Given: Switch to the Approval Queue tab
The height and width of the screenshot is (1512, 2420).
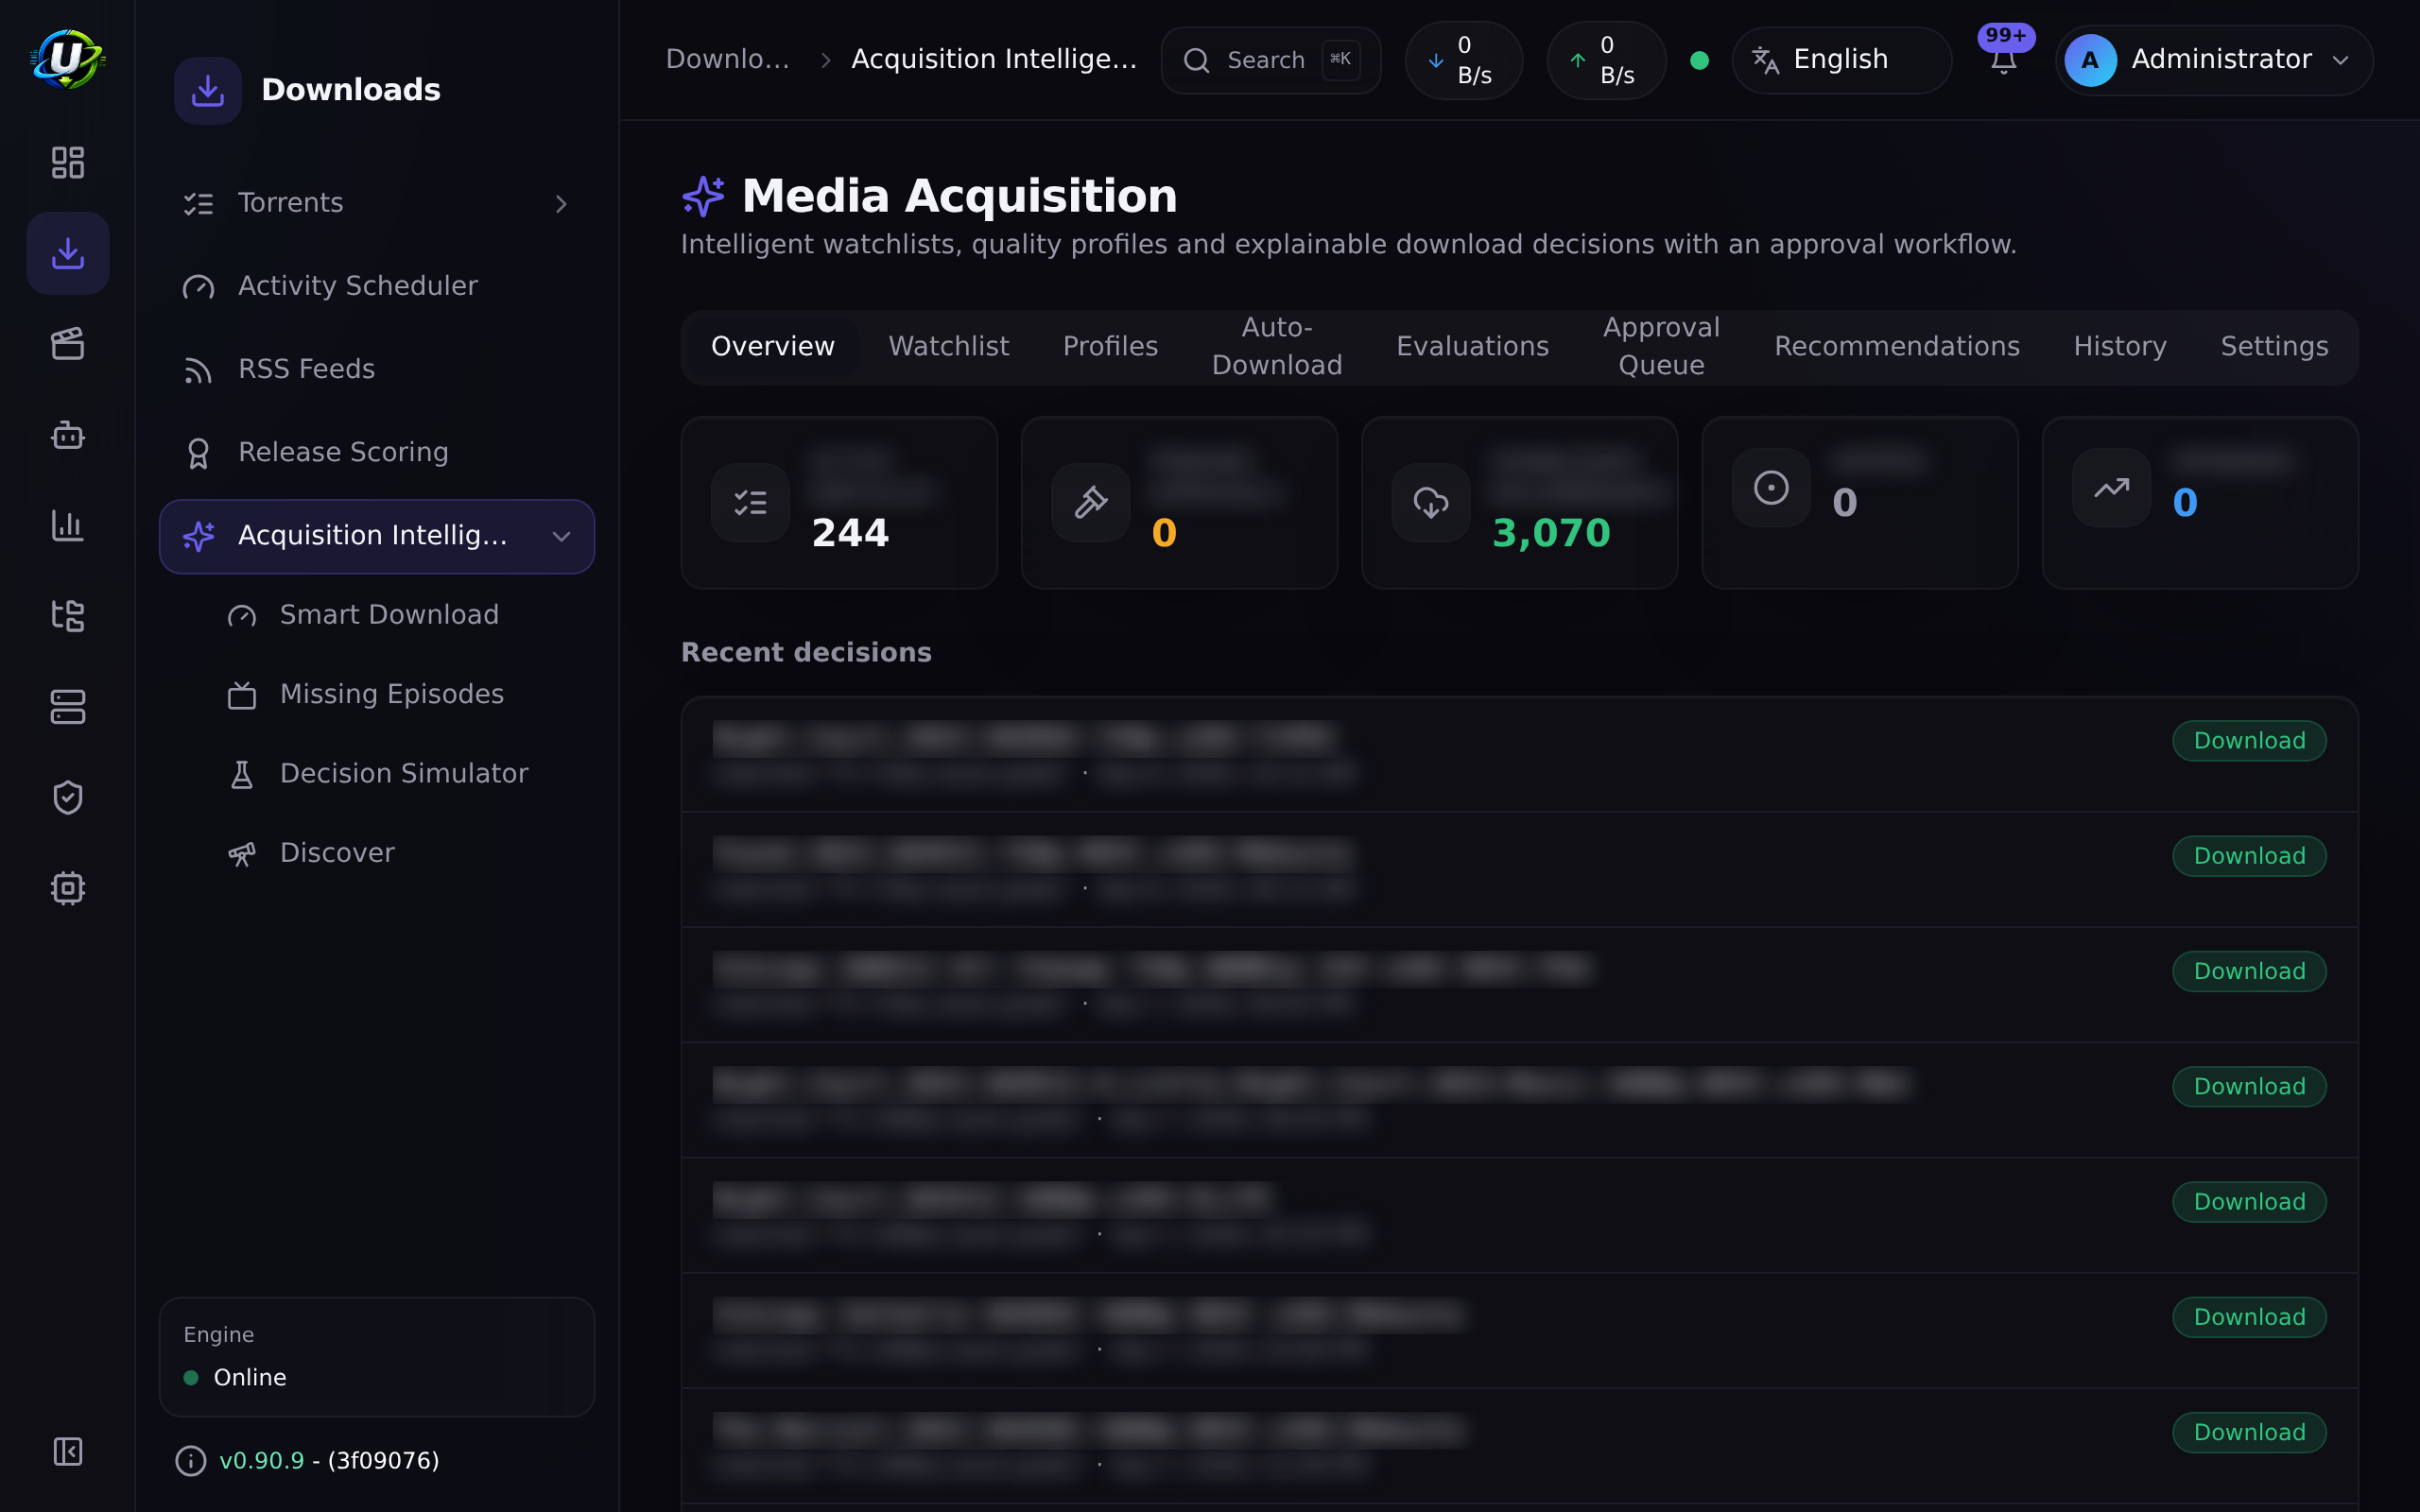Looking at the screenshot, I should click(x=1661, y=346).
